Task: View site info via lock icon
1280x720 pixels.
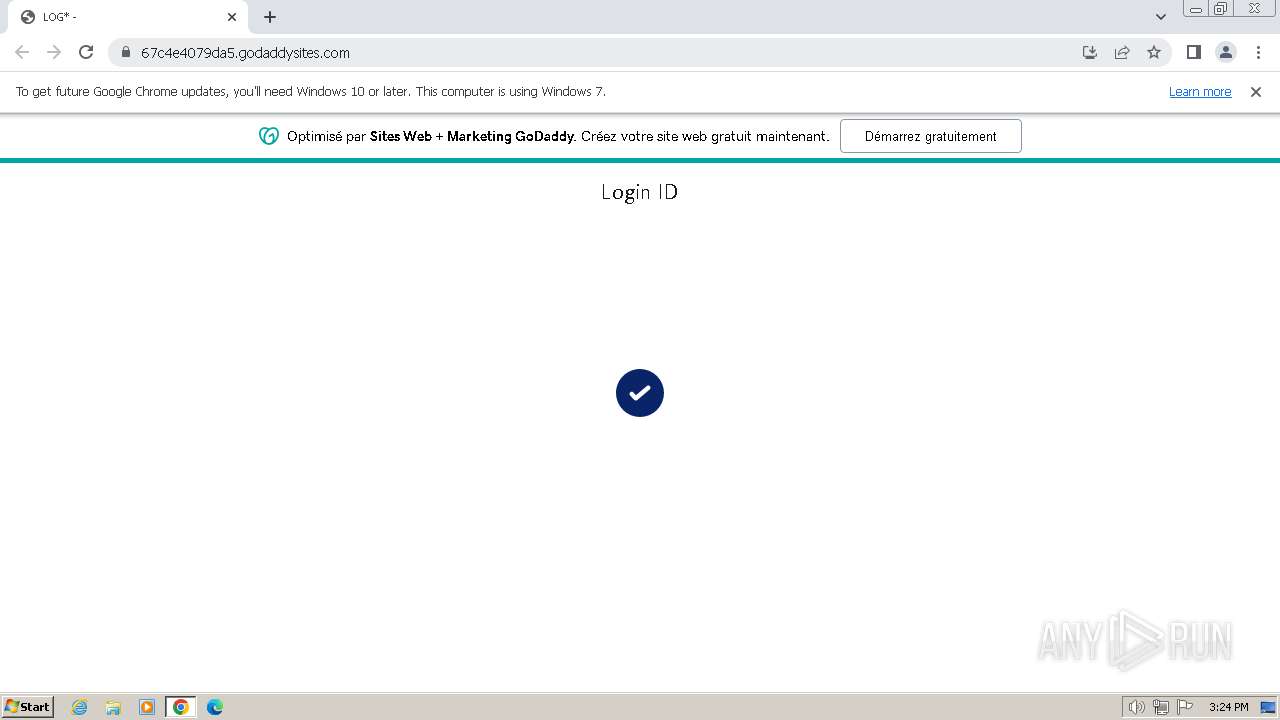Action: [126, 52]
